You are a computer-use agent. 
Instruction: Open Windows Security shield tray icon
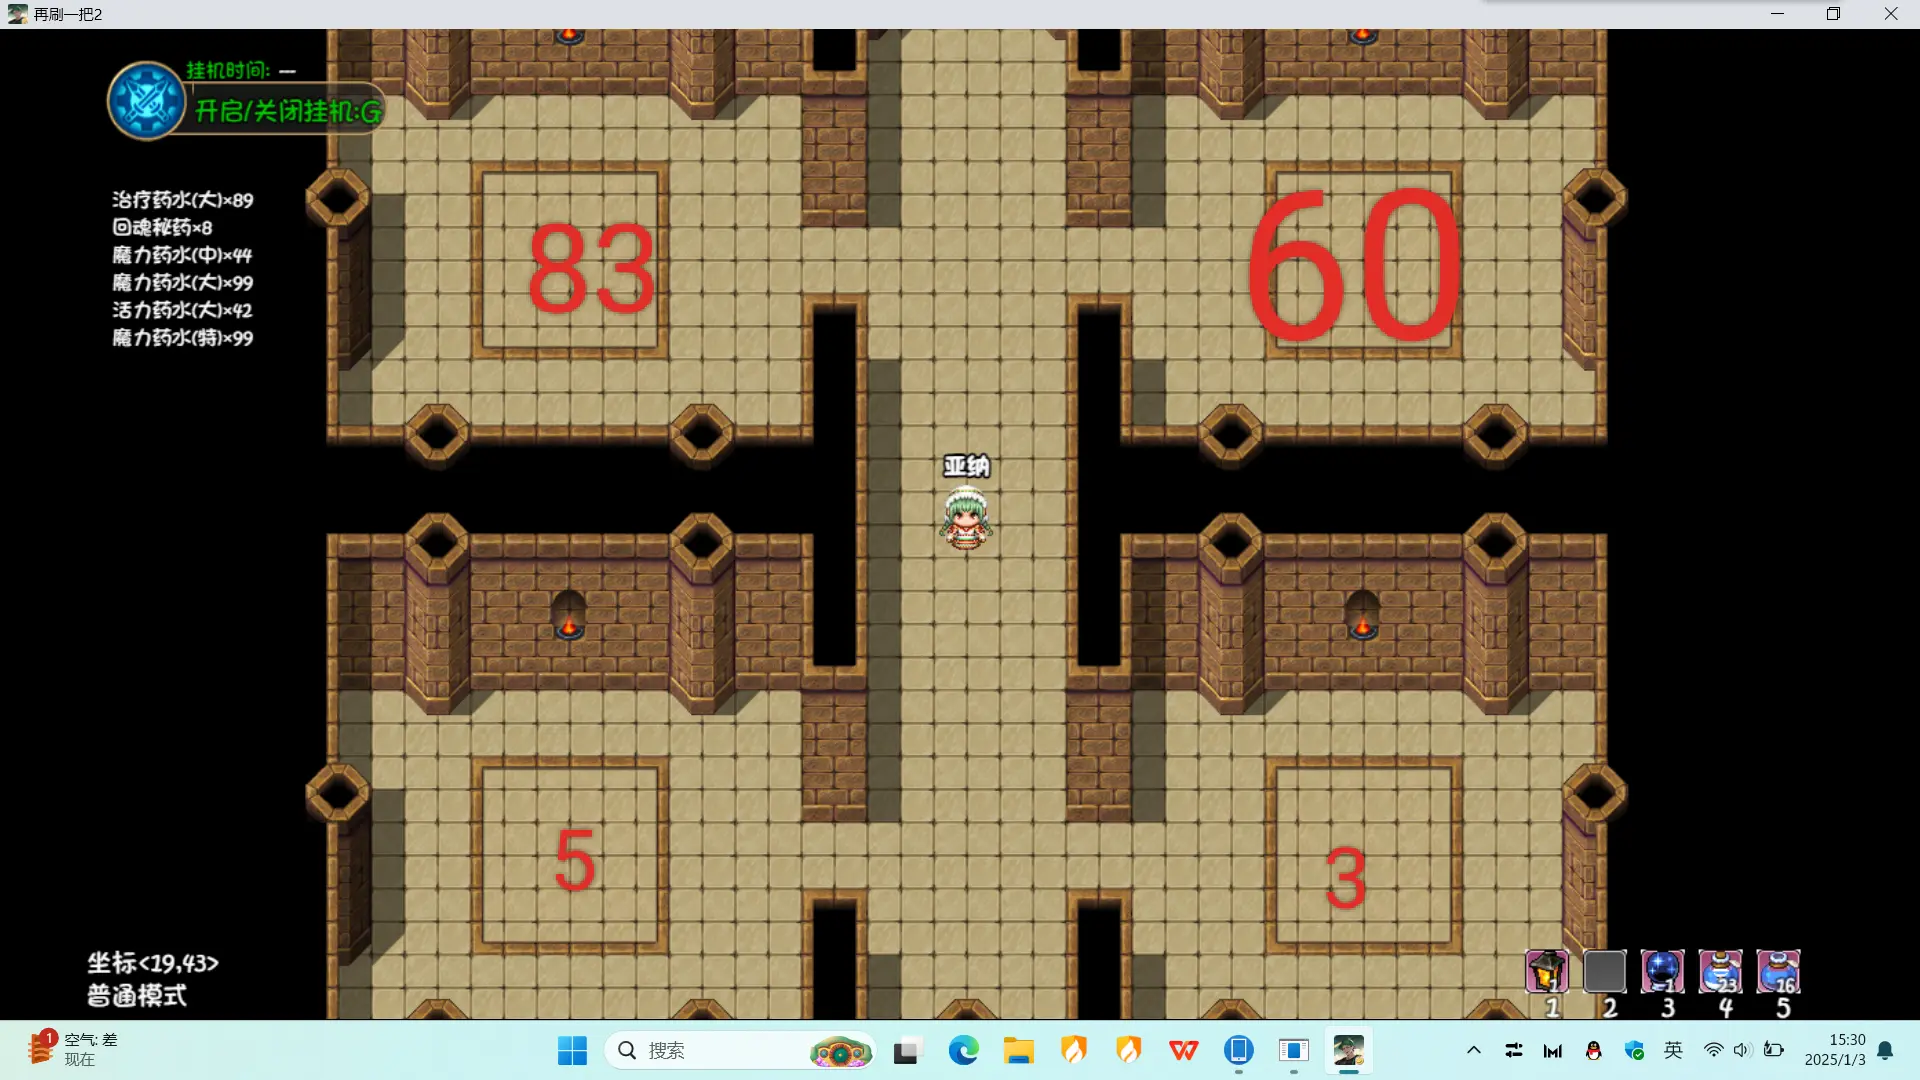click(x=1634, y=1050)
